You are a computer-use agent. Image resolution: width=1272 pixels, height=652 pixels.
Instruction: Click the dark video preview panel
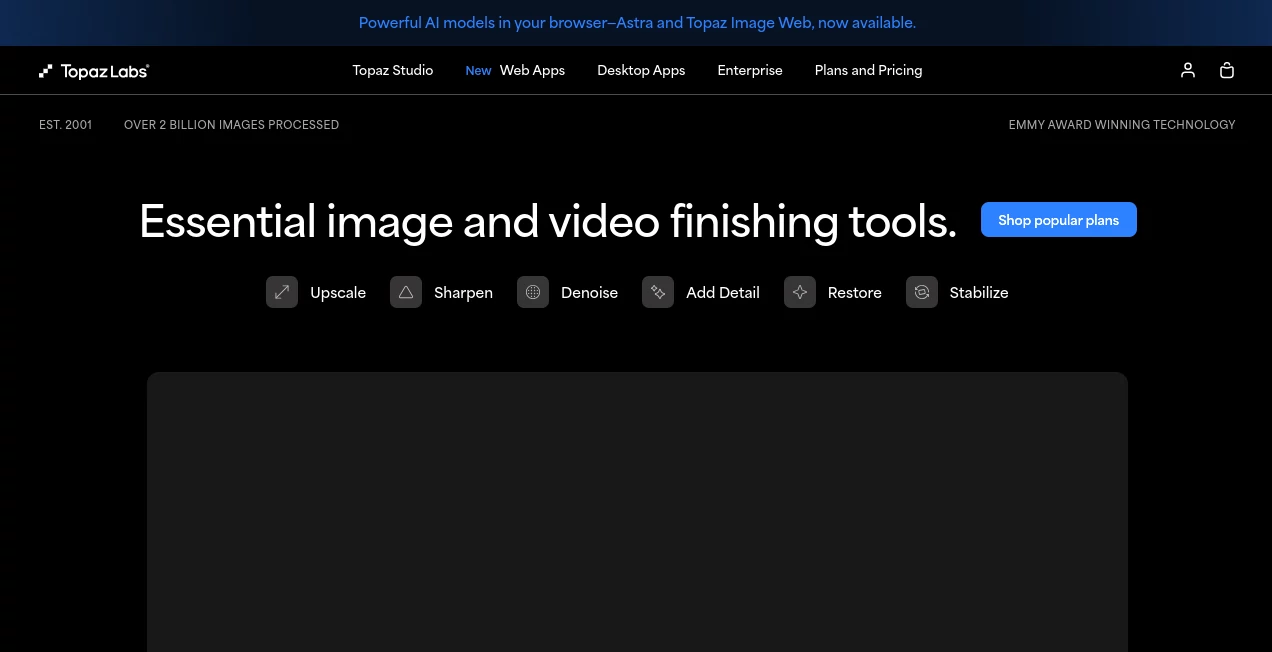637,512
